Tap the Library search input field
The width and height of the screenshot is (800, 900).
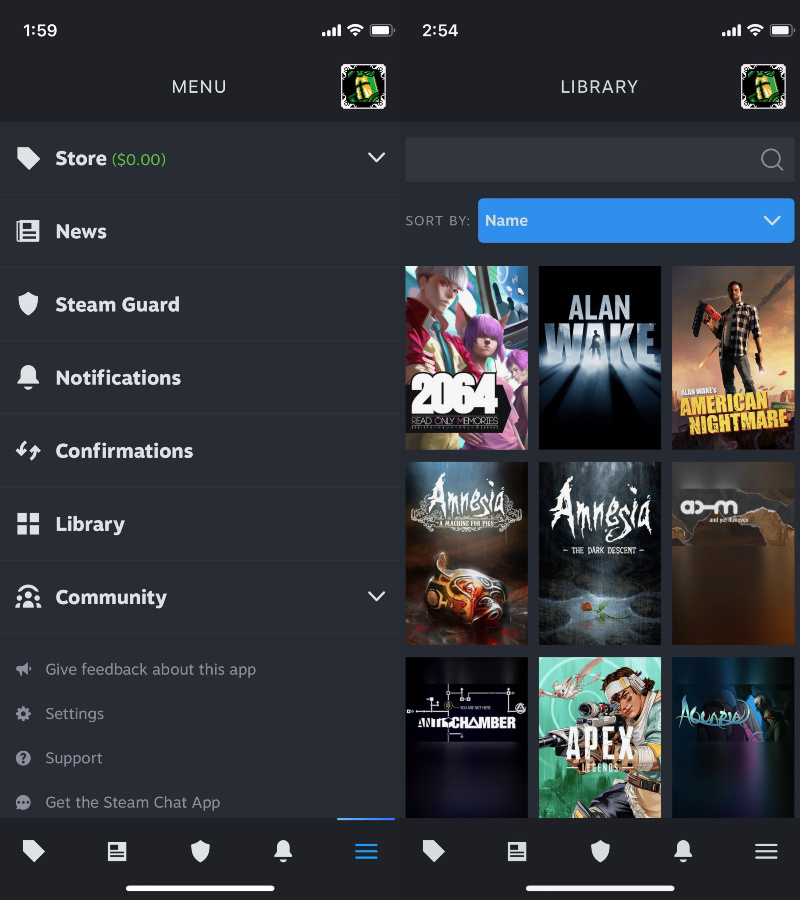[x=580, y=159]
